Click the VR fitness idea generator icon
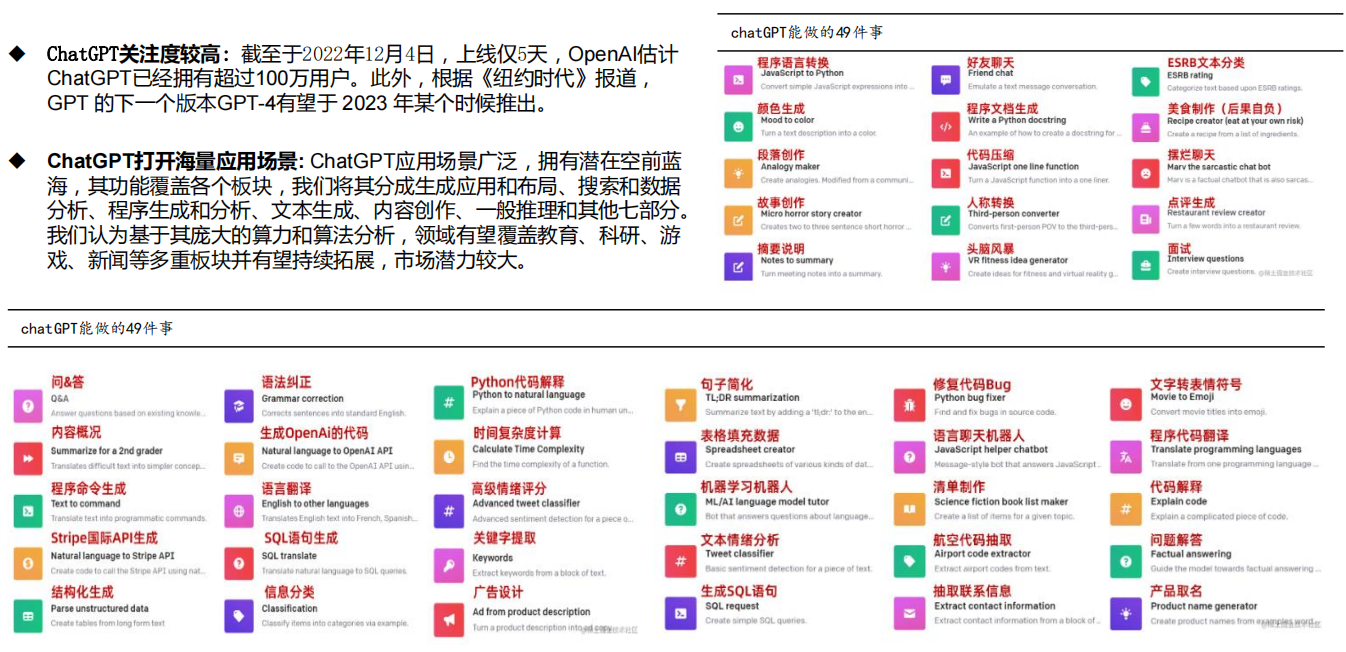This screenshot has height=652, width=1346. tap(945, 266)
